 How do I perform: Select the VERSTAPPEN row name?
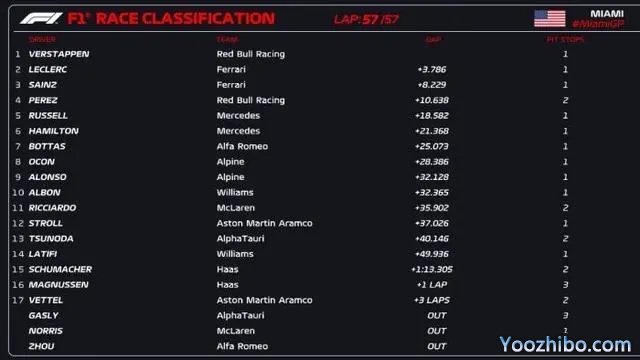tap(59, 54)
